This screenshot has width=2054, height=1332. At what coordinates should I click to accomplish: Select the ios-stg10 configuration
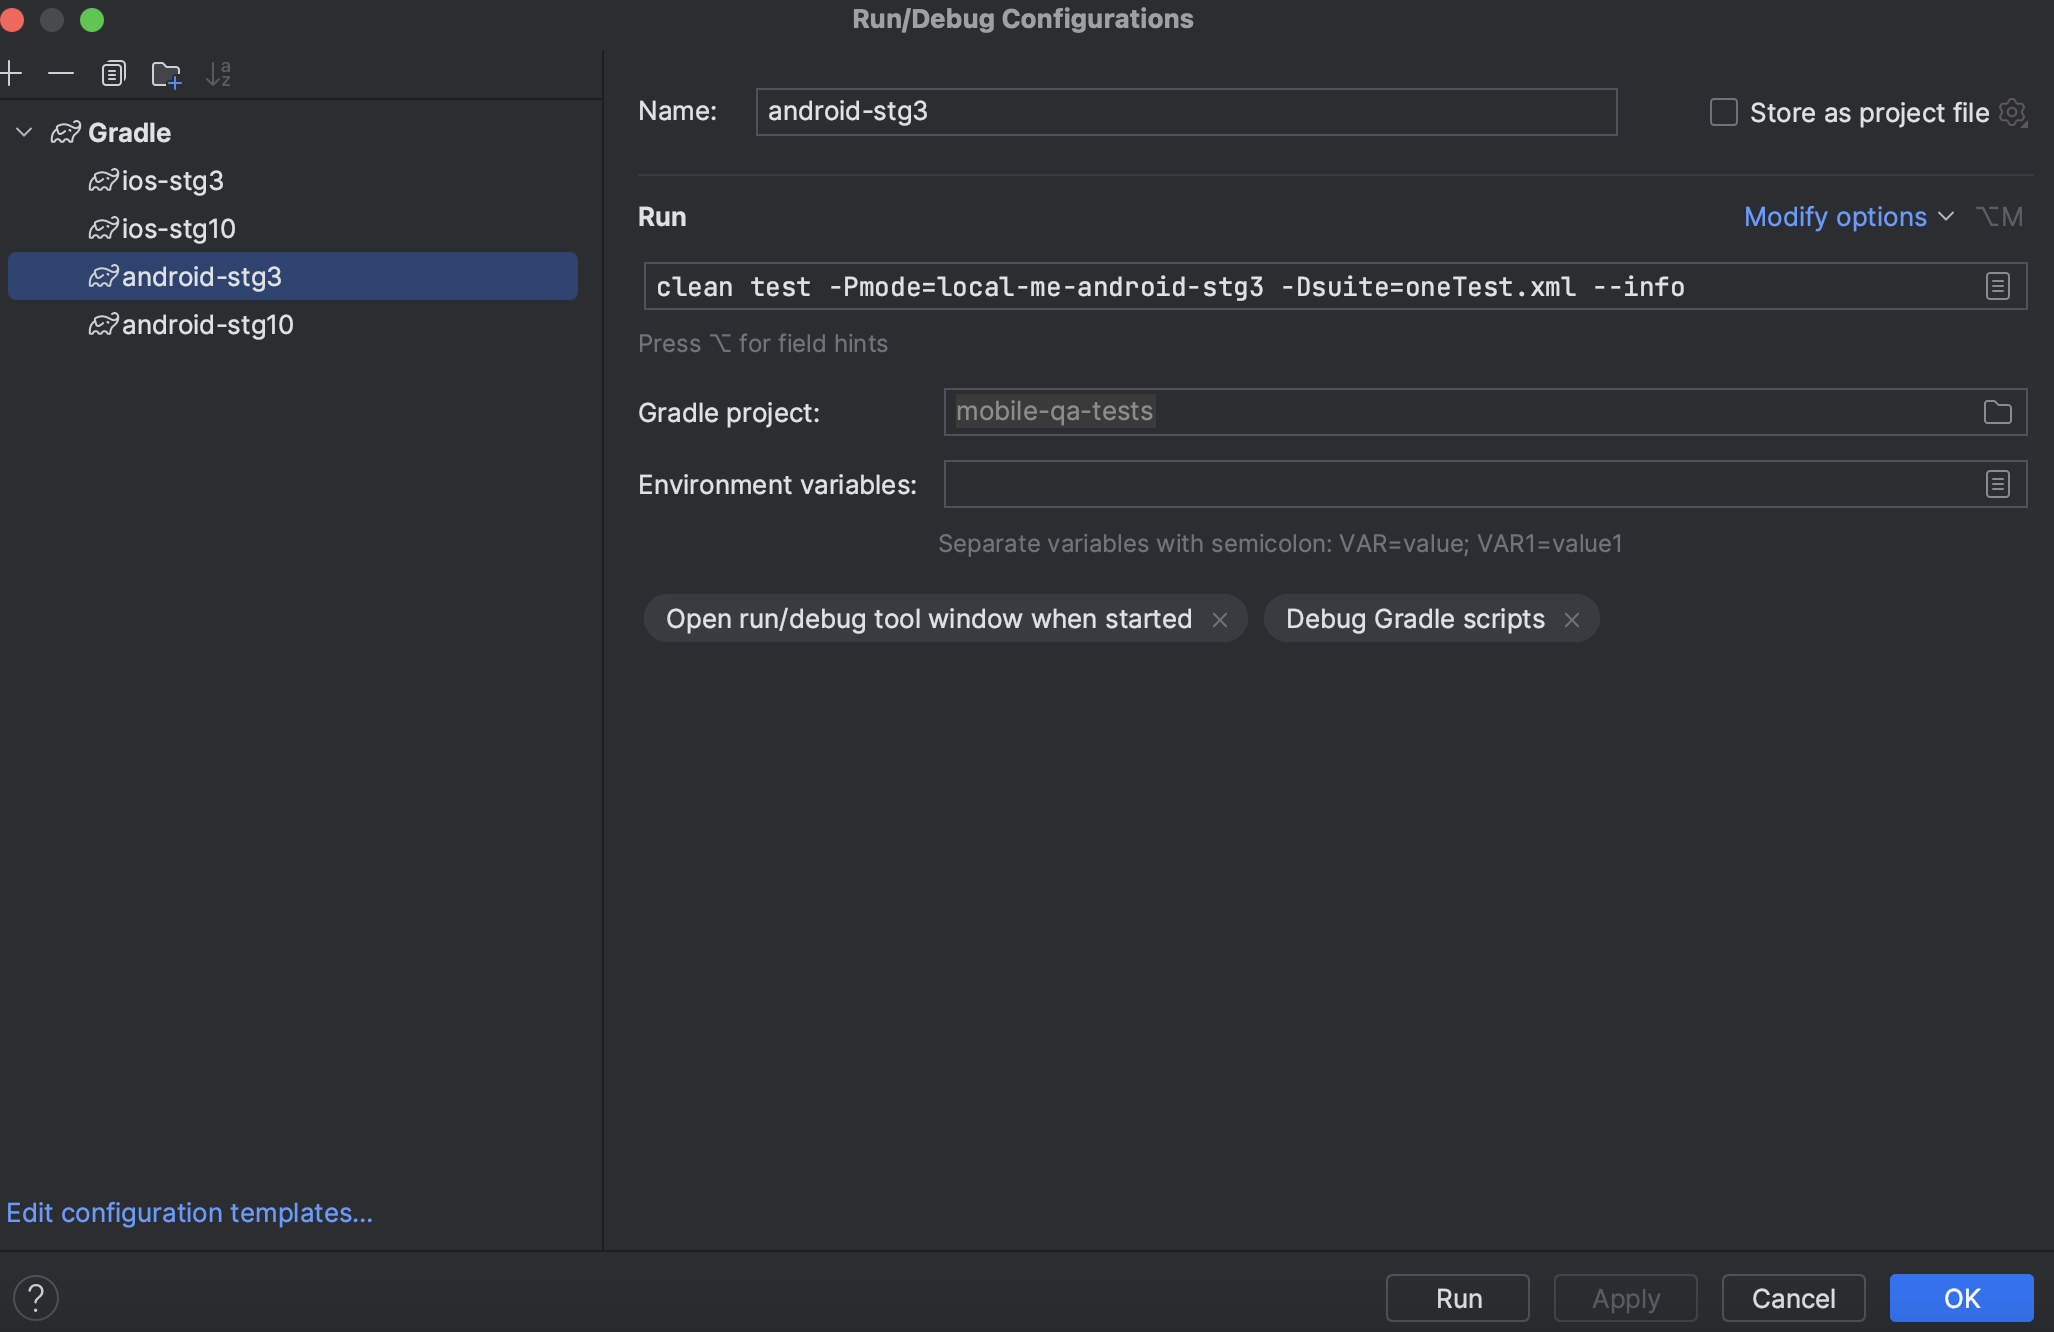pyautogui.click(x=292, y=229)
